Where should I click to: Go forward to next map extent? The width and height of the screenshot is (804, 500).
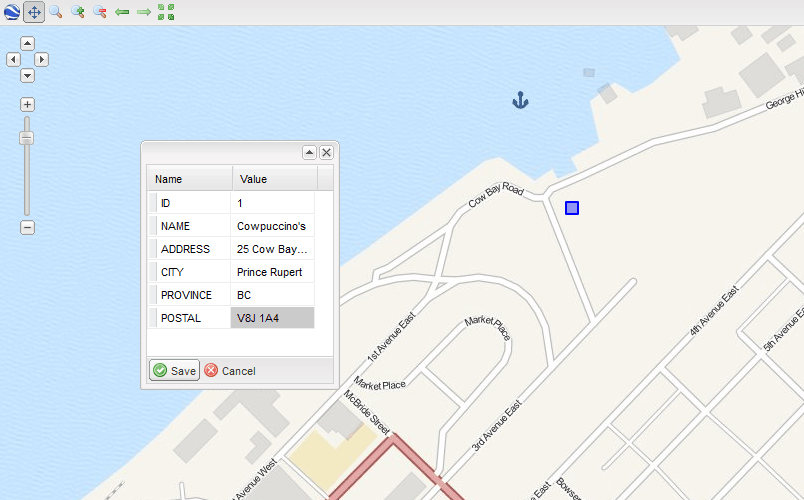pos(144,12)
